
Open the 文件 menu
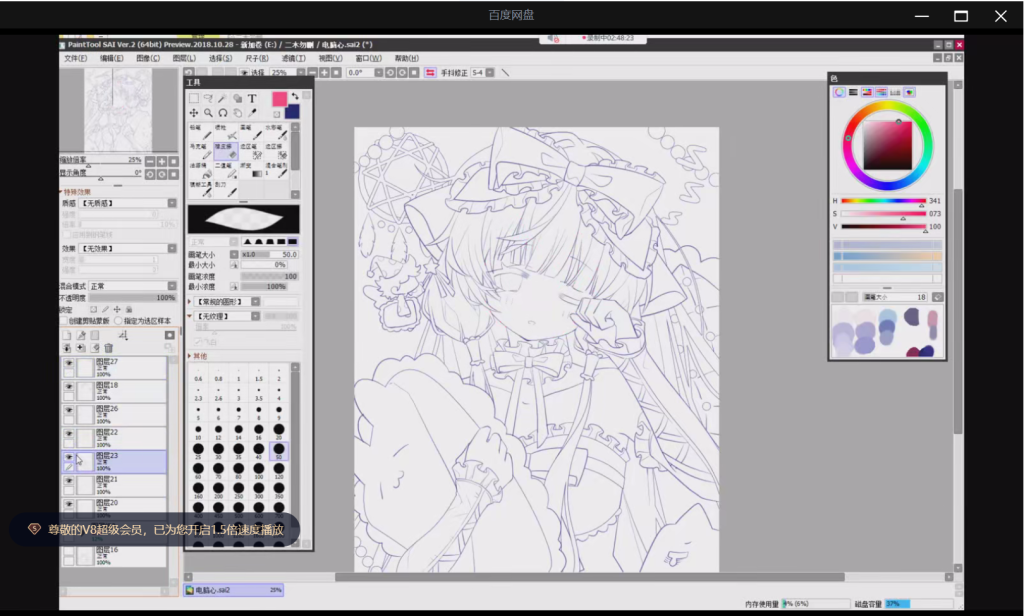(75, 58)
